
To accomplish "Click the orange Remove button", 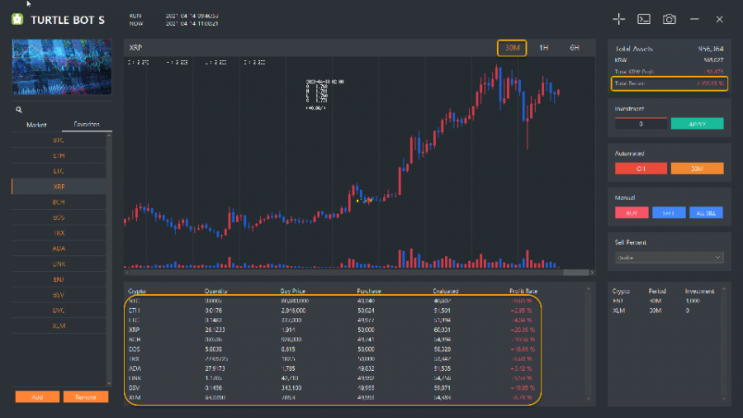I will (x=86, y=397).
